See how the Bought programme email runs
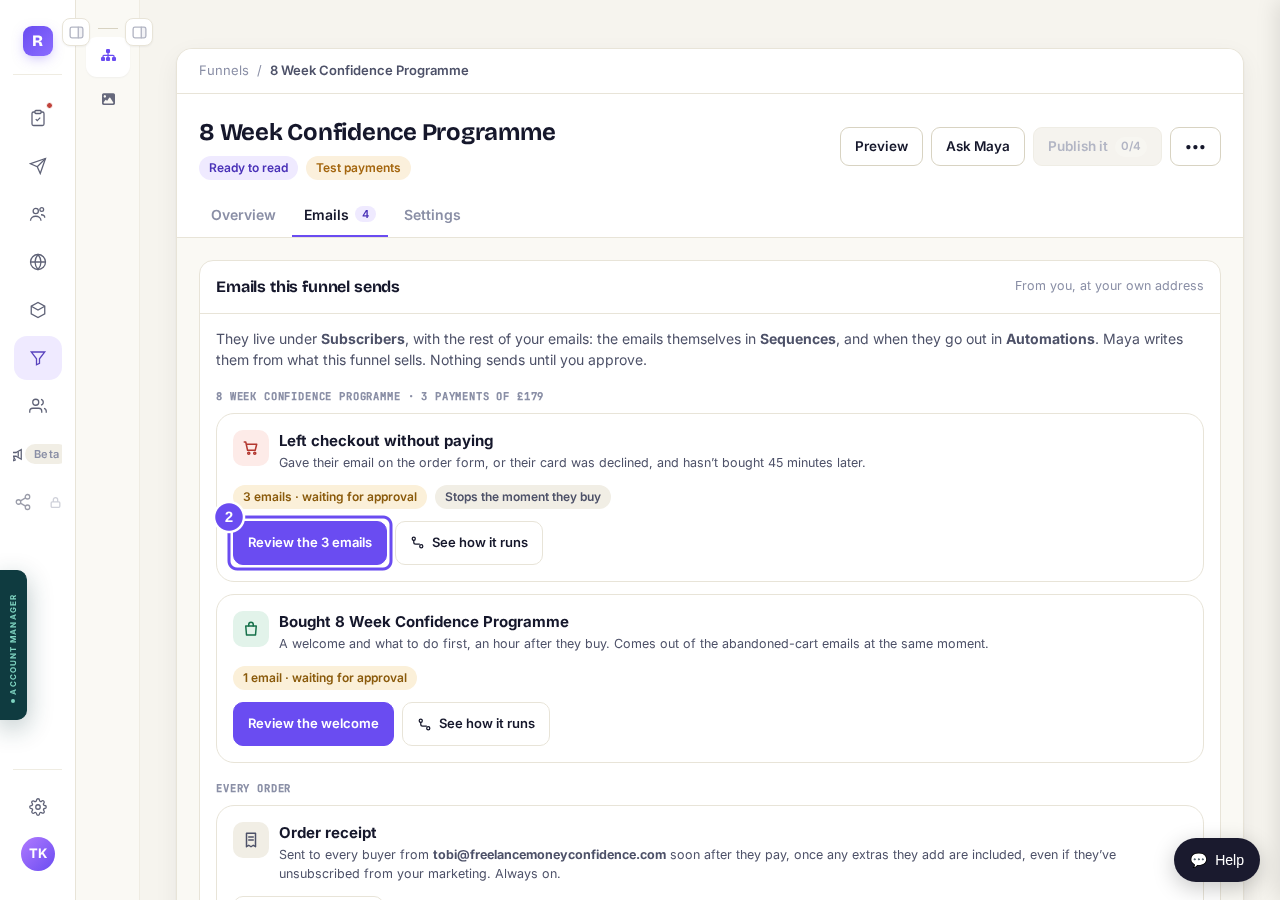This screenshot has width=1280, height=900. click(476, 724)
